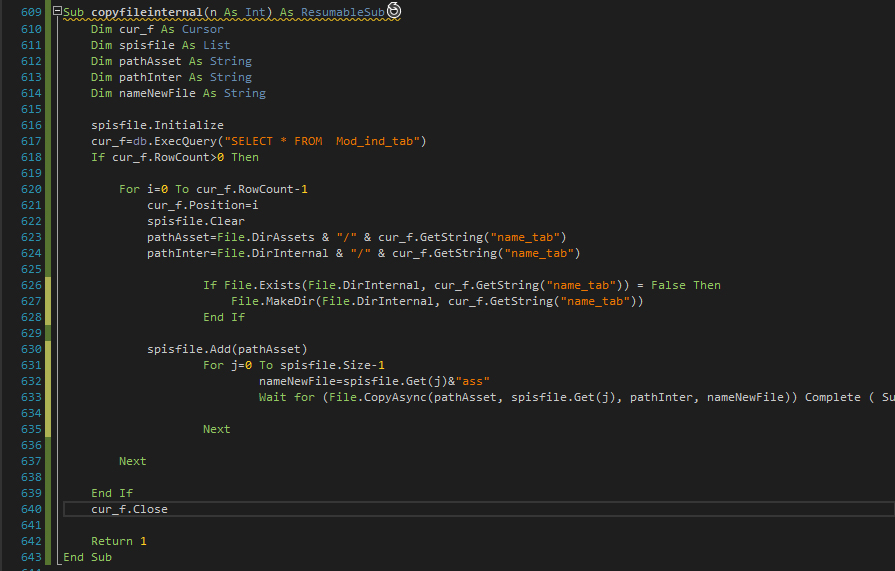Click the 'End Sub' line
Viewport: 895px width, 571px height.
point(87,557)
